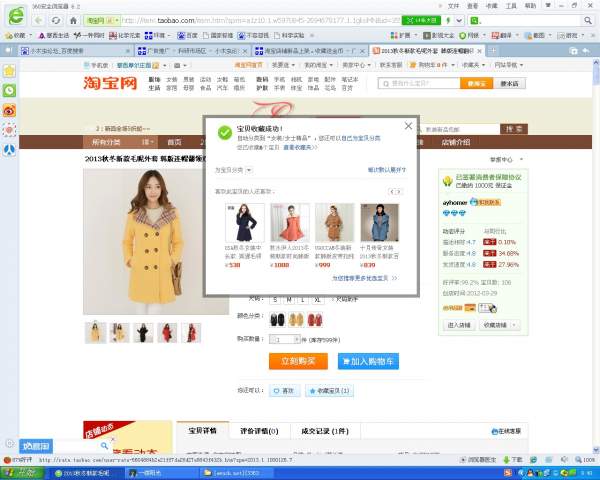600x480 pixels.
Task: Choose the black coat color swatch
Action: [x=277, y=319]
